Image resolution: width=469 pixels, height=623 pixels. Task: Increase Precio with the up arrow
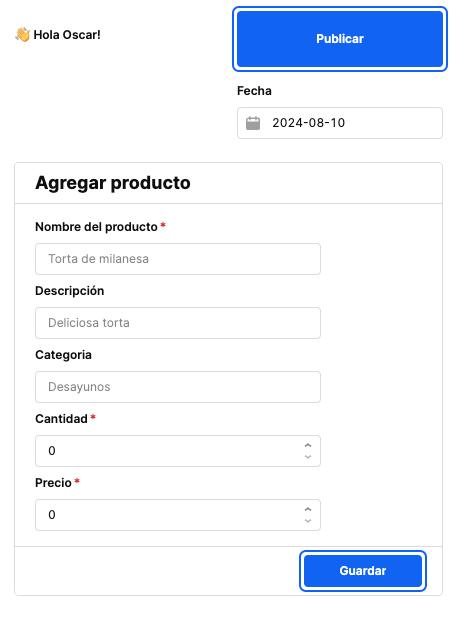(x=308, y=509)
